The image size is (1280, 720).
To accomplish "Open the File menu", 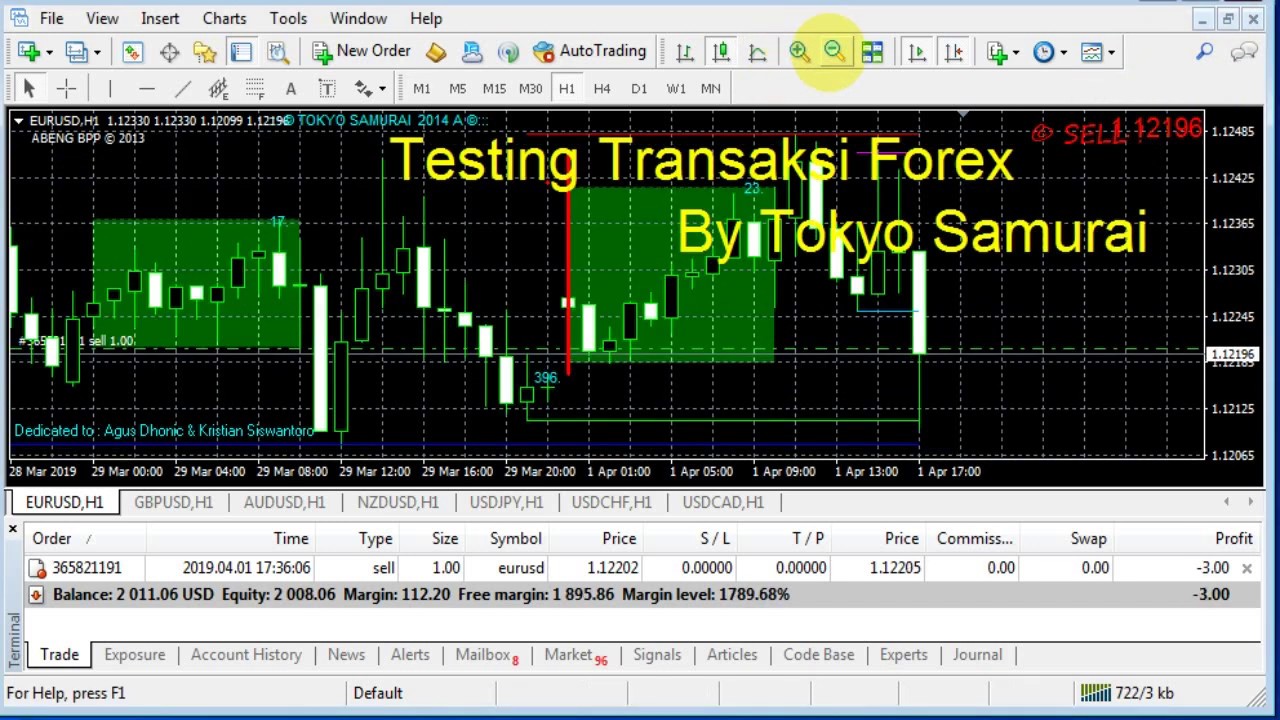I will click(51, 18).
